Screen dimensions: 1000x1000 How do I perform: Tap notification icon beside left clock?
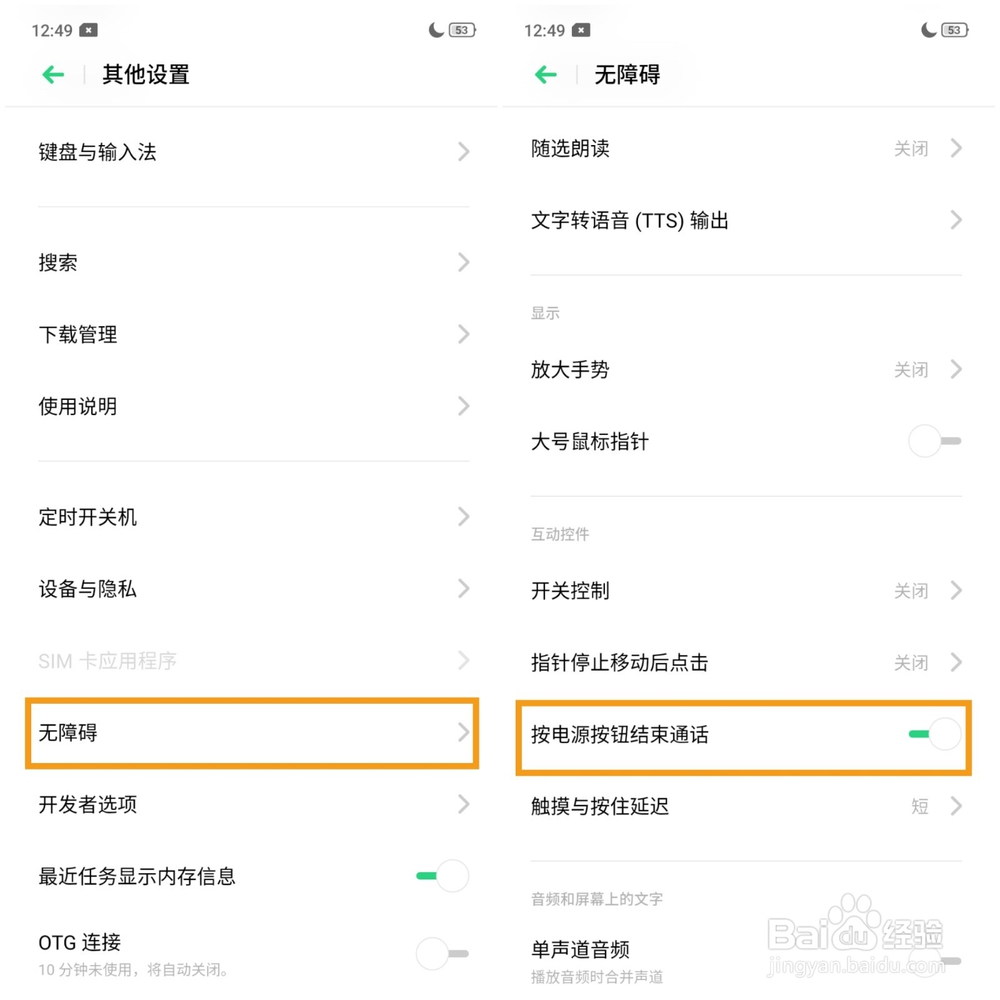pyautogui.click(x=89, y=31)
